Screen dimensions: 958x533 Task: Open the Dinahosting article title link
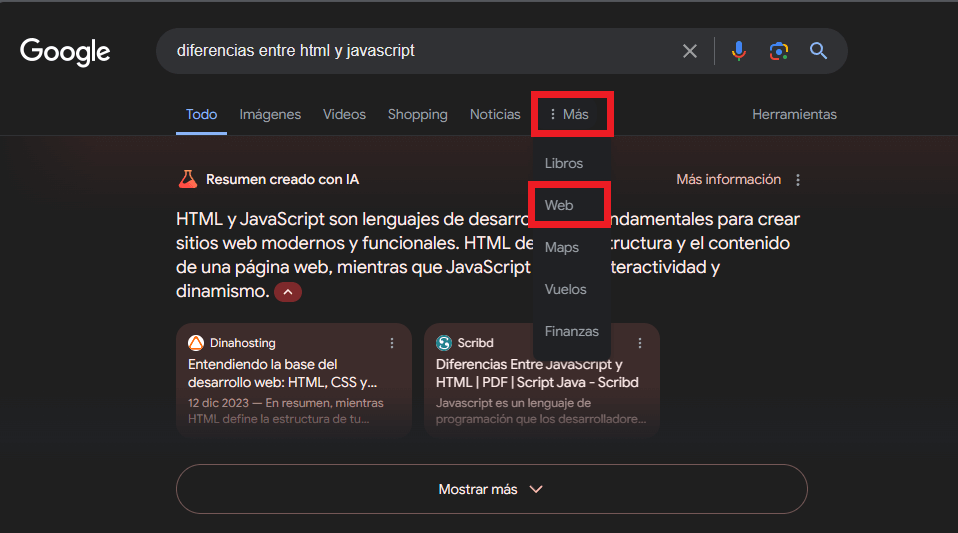pyautogui.click(x=282, y=373)
